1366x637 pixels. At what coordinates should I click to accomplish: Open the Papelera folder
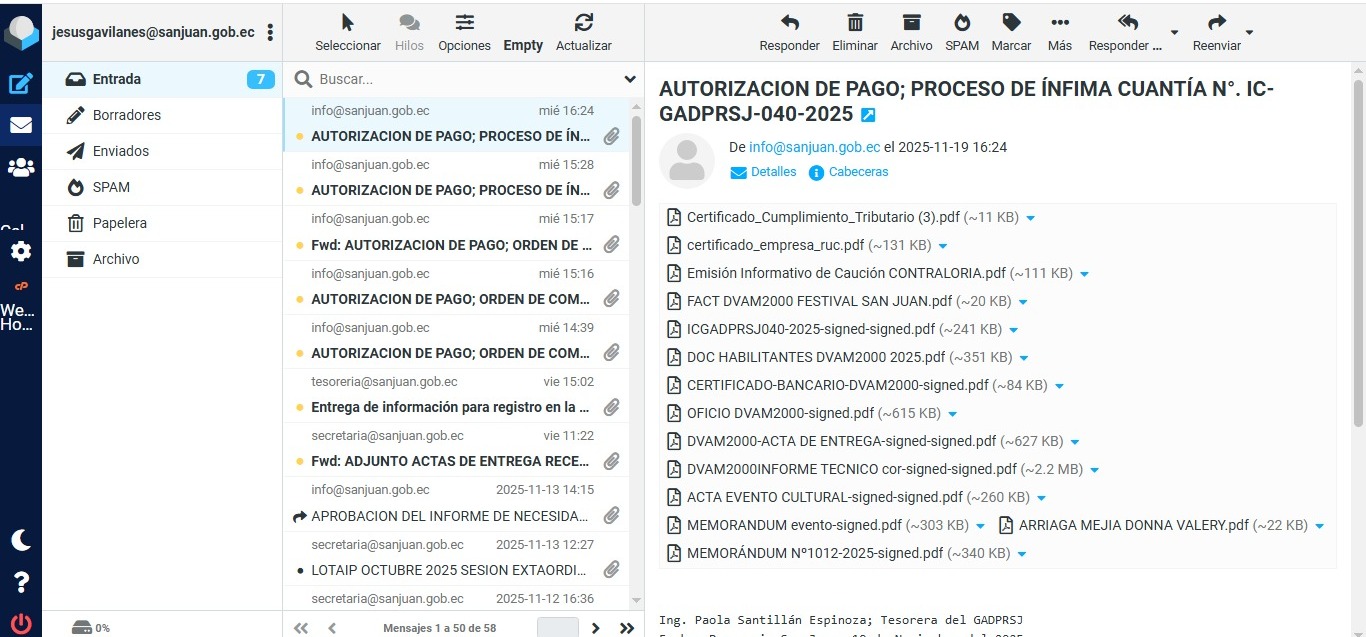pyautogui.click(x=120, y=223)
